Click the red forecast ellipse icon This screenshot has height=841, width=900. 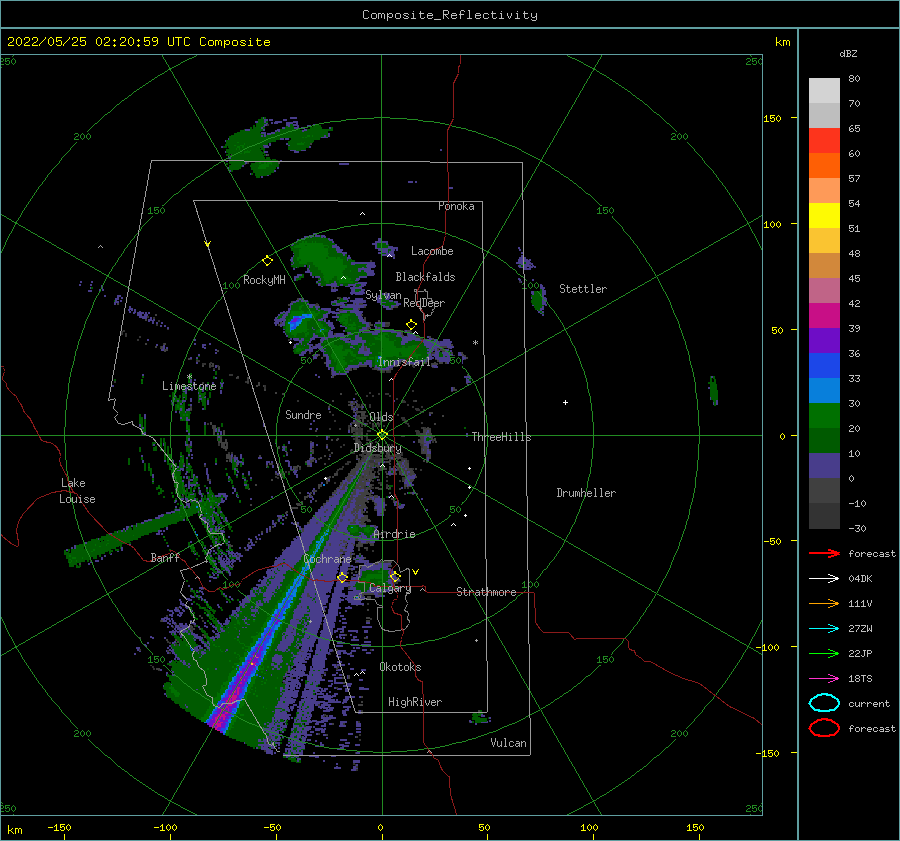pyautogui.click(x=824, y=728)
